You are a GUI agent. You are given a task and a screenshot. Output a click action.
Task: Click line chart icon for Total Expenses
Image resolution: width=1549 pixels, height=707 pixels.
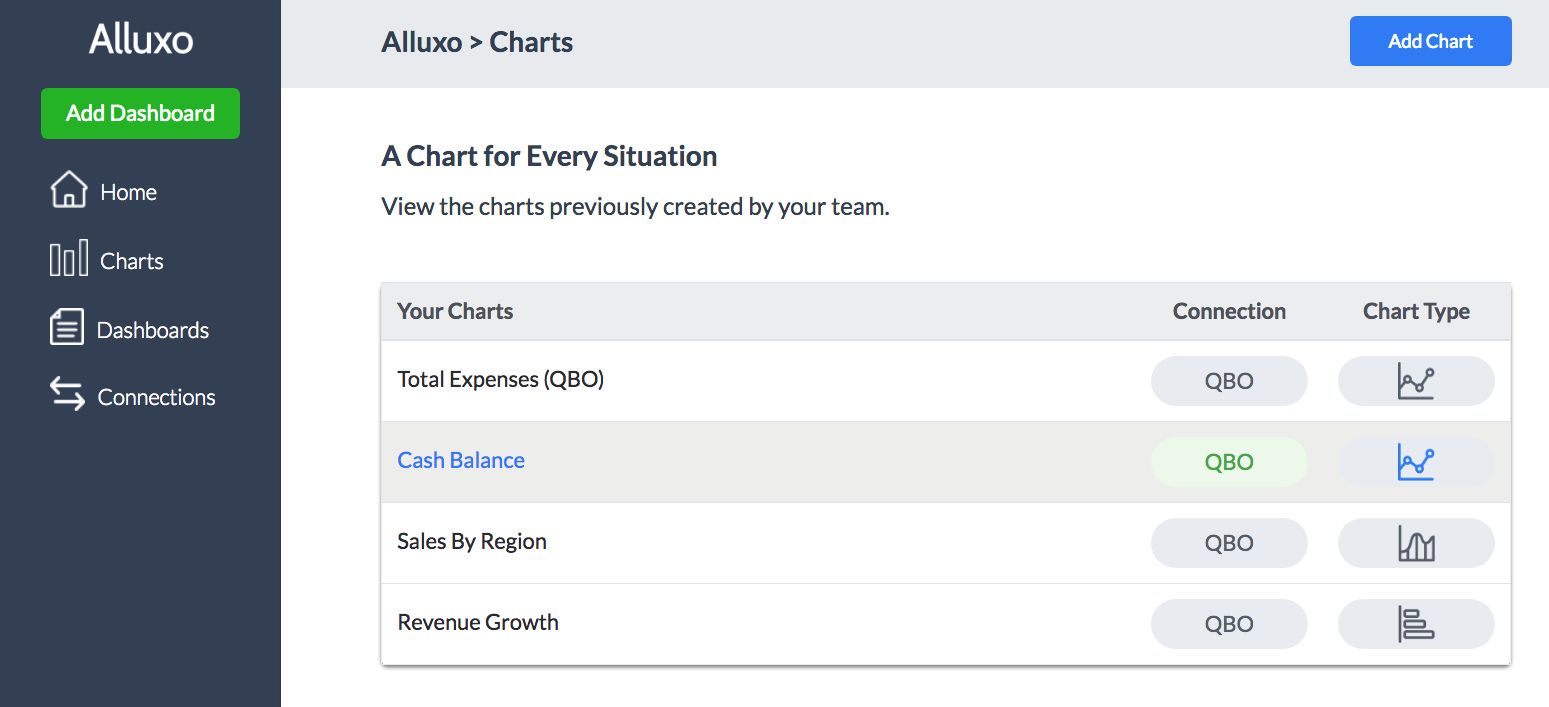pyautogui.click(x=1415, y=382)
